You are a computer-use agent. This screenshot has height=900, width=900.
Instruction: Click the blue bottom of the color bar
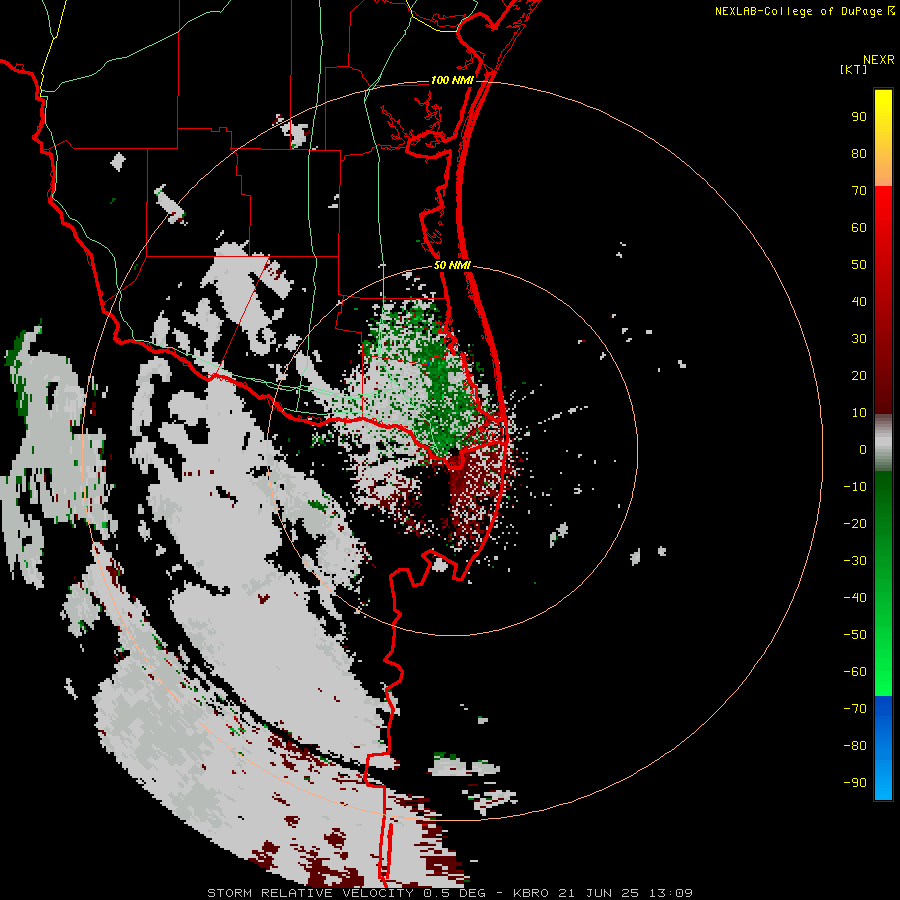coord(883,747)
